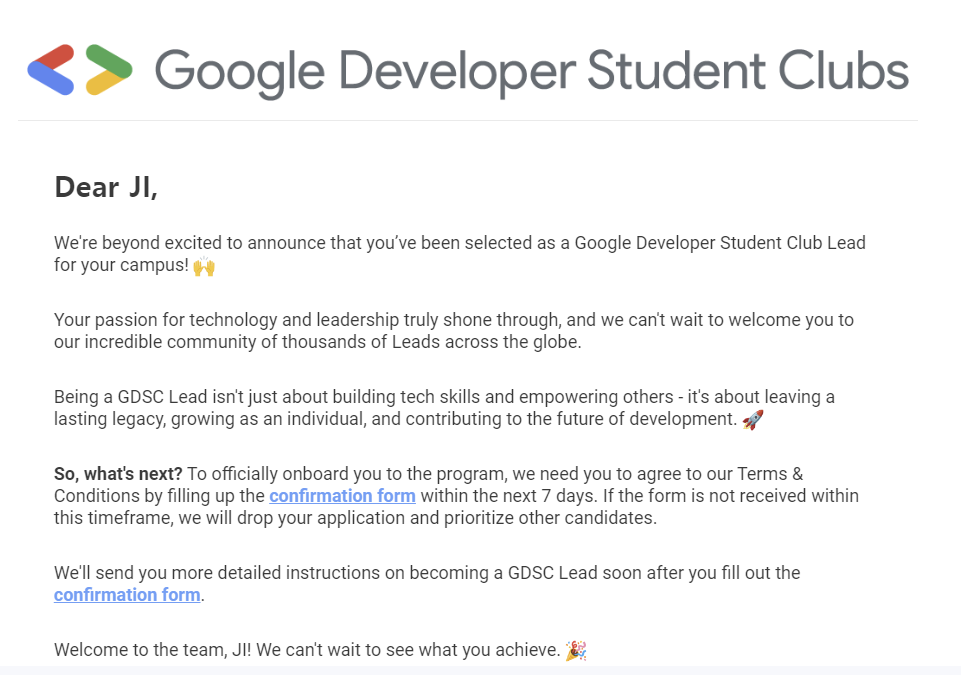Click the horizontal divider under header
The width and height of the screenshot is (961, 675).
point(468,121)
